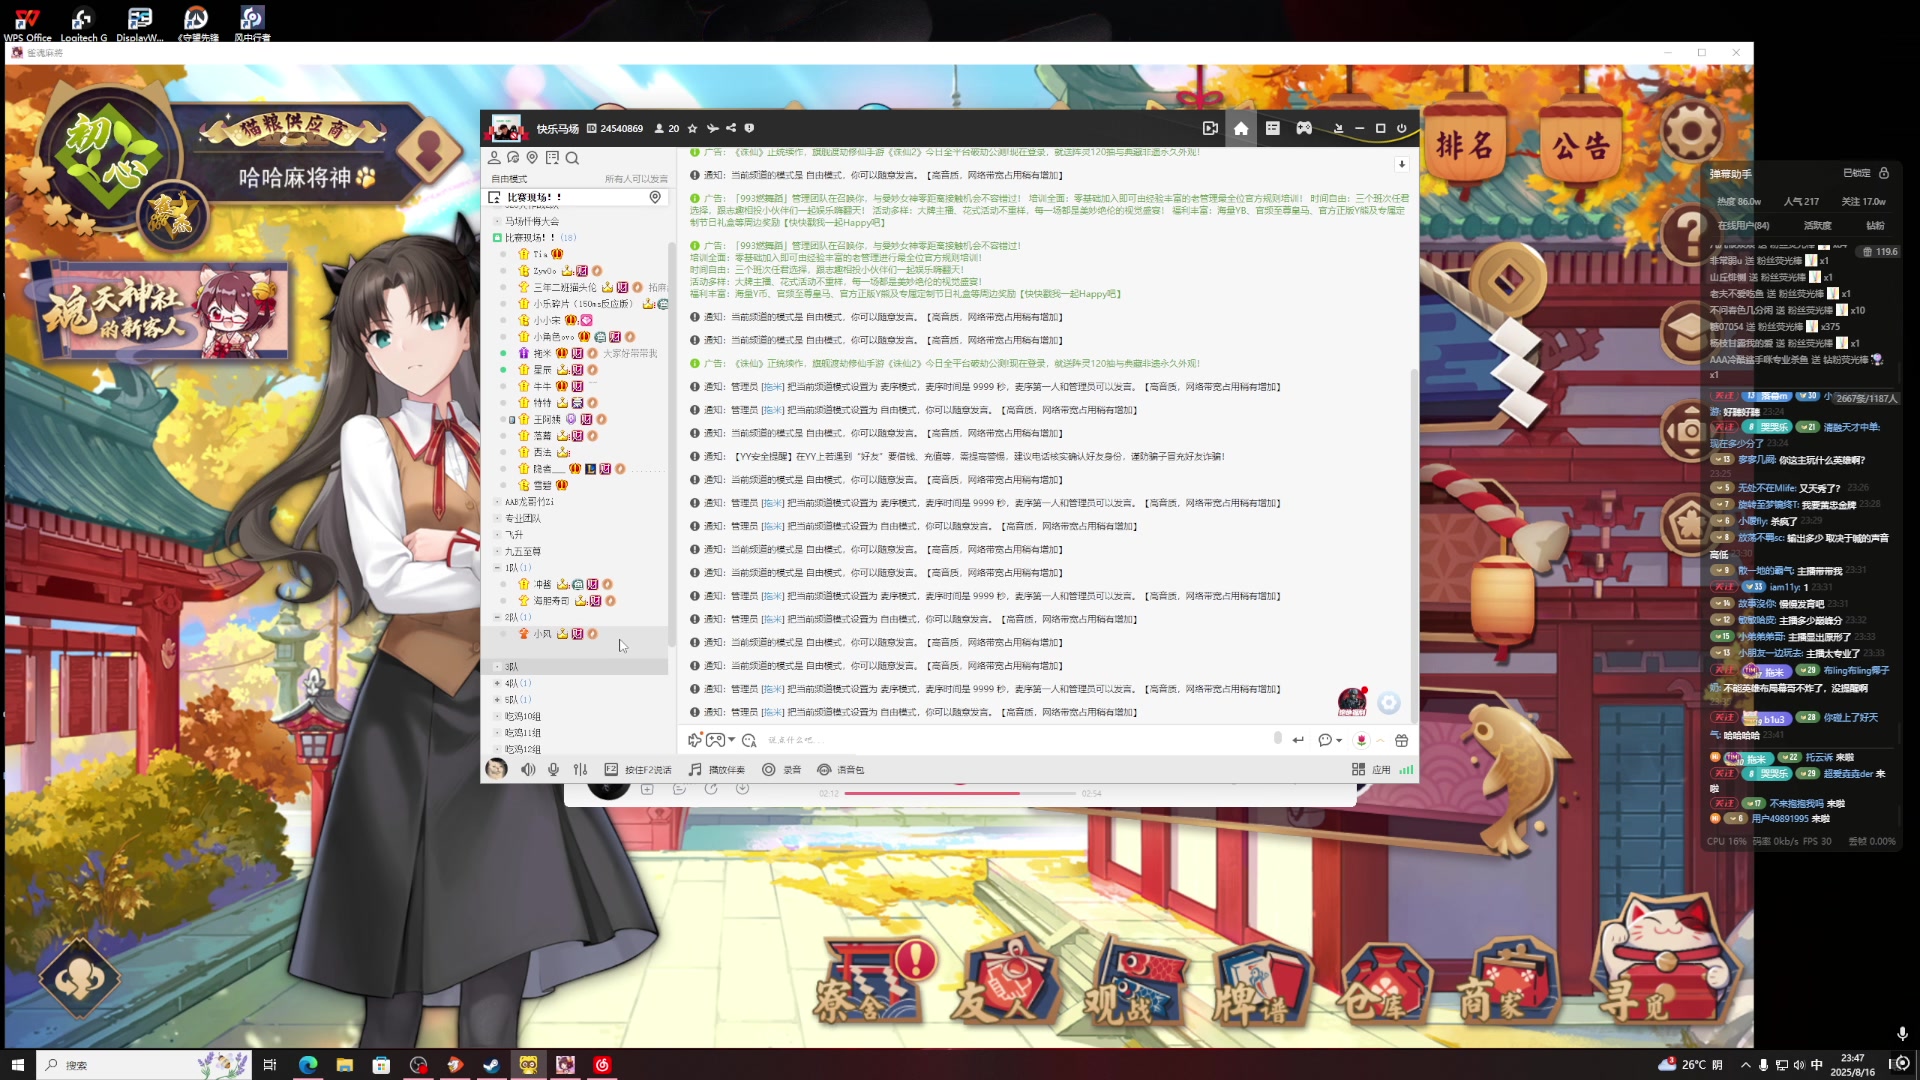The width and height of the screenshot is (1920, 1080).
Task: Click the 录音 record button
Action: coord(782,769)
